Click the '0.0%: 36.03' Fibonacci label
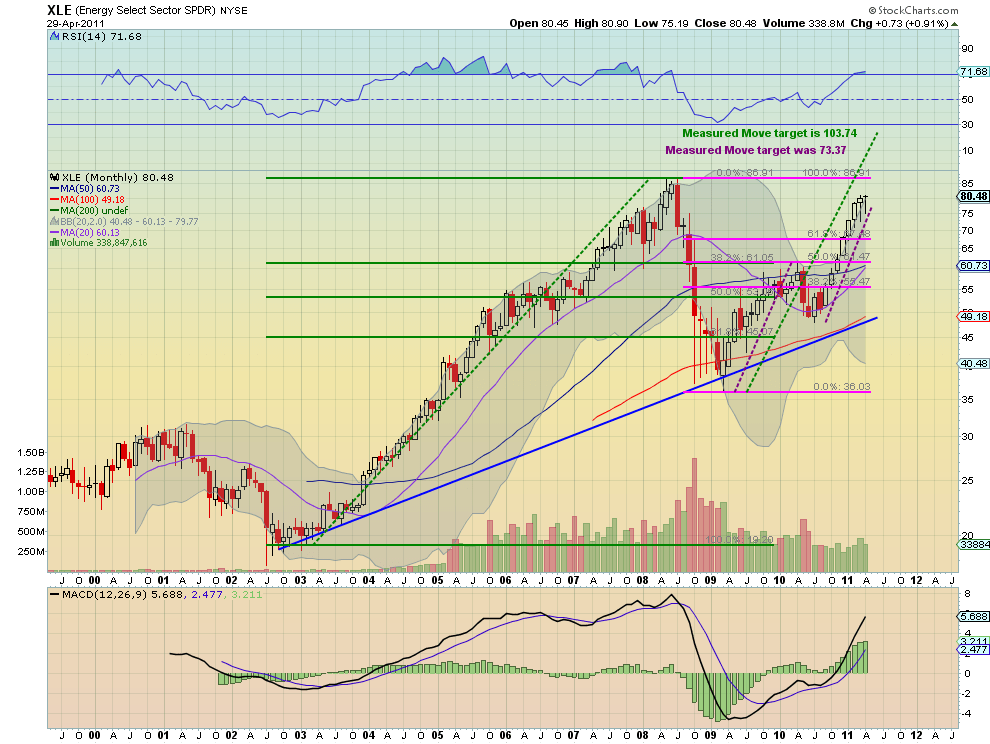Image resolution: width=990 pixels, height=744 pixels. [842, 387]
